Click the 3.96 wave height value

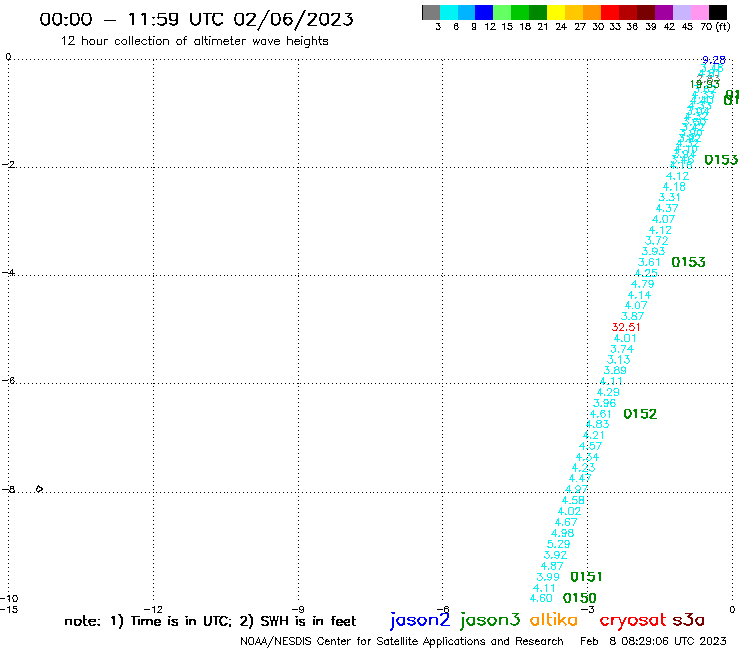(x=605, y=403)
